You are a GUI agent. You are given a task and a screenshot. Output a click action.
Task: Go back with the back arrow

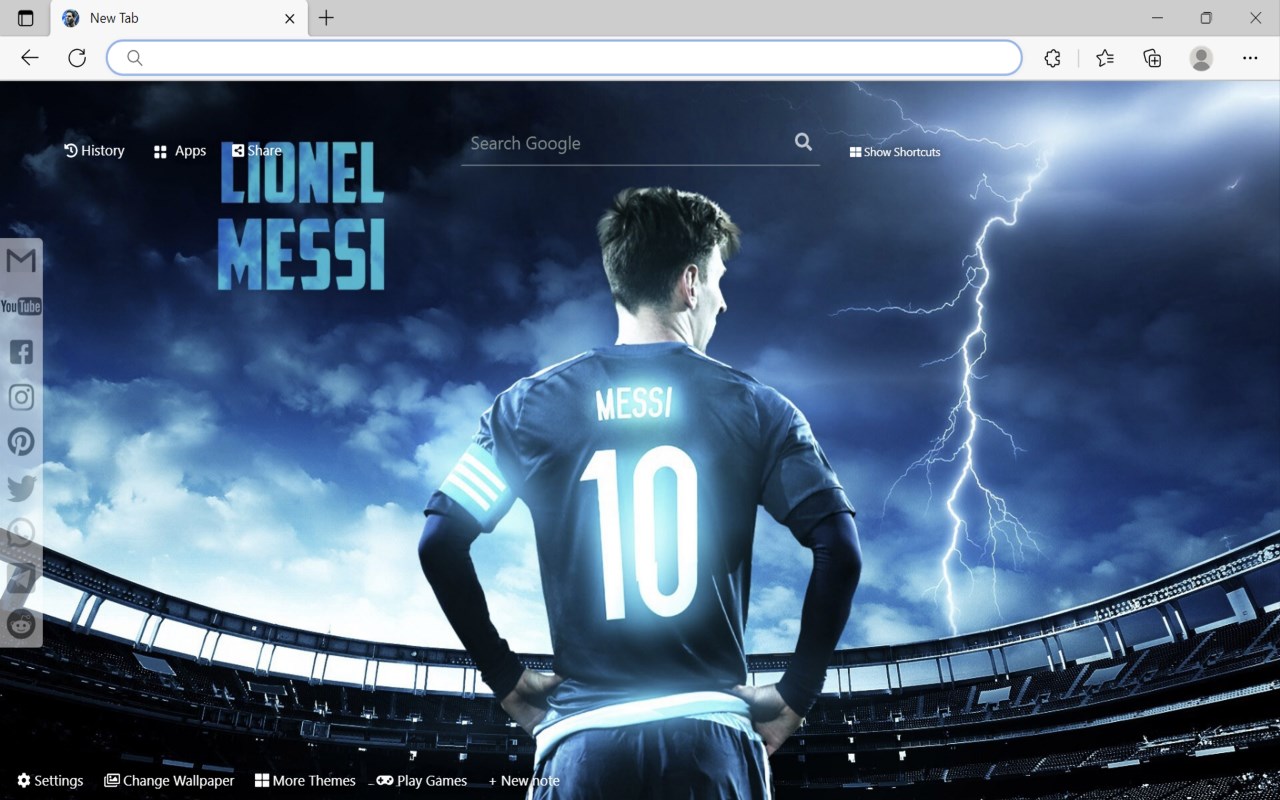[30, 58]
